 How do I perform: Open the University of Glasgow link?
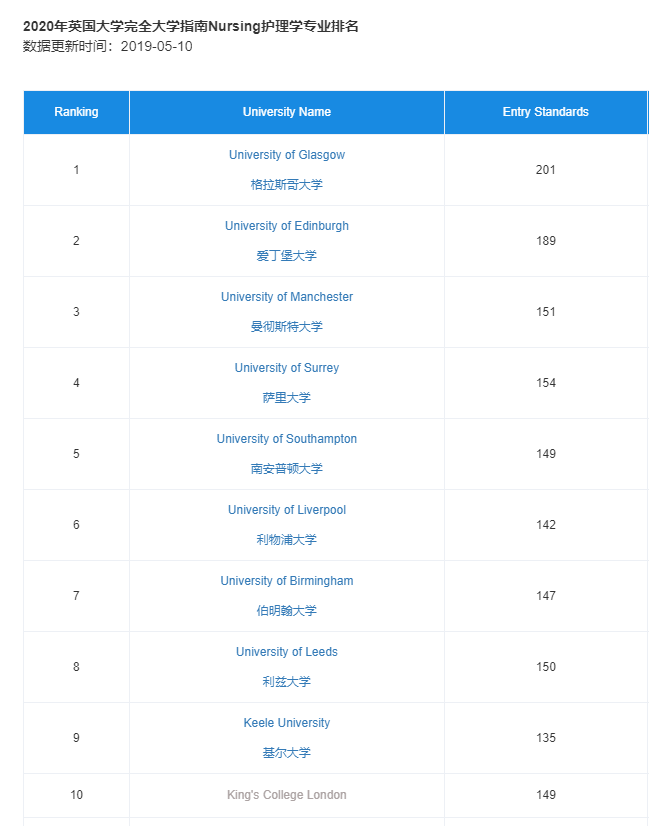click(287, 155)
